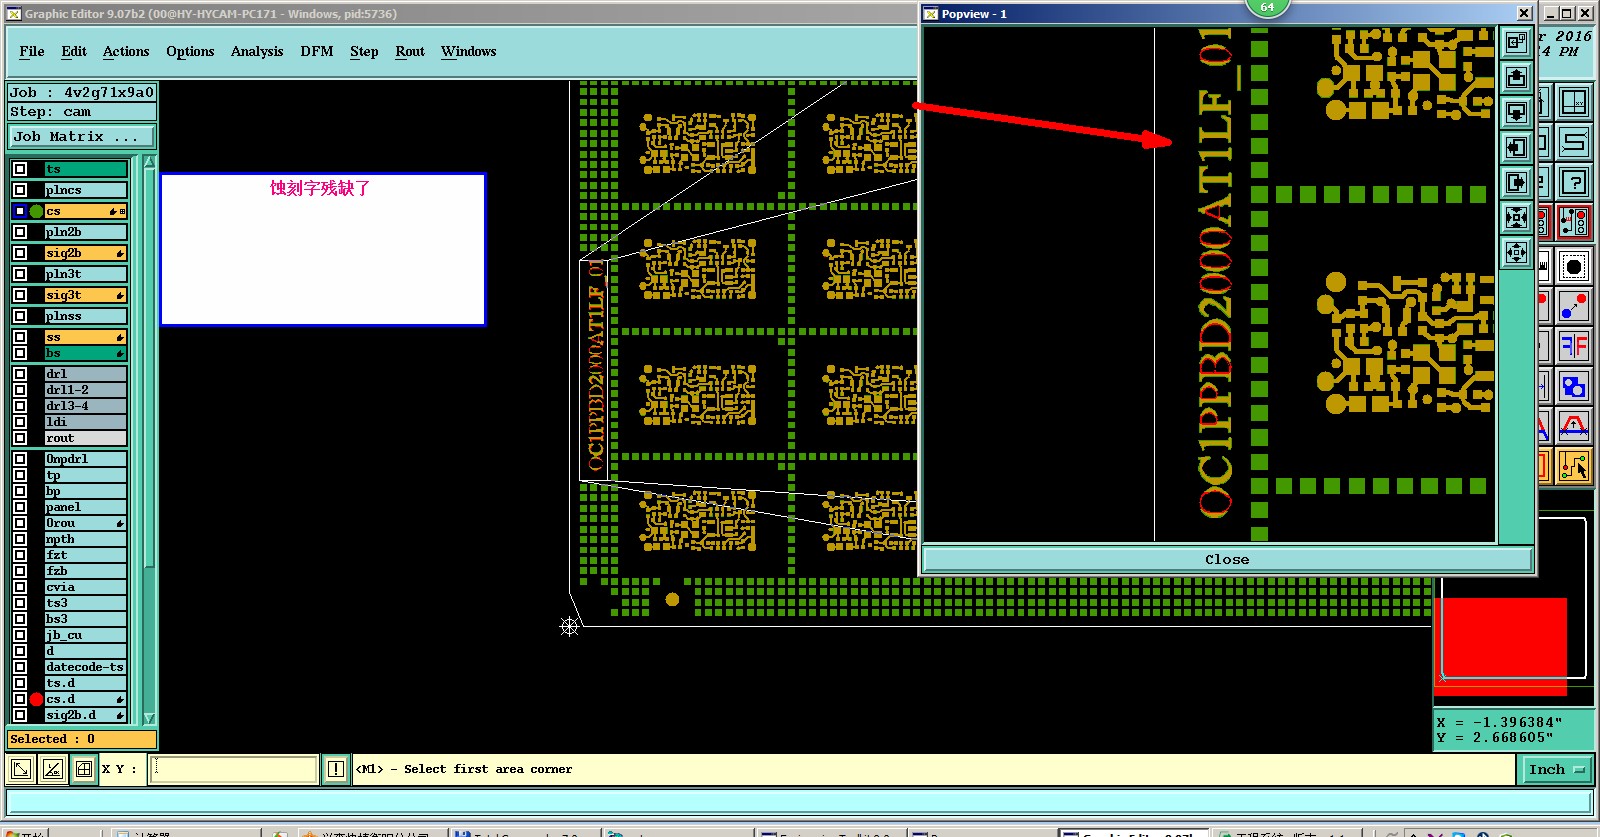Click the red dot color on cs.d layer
The height and width of the screenshot is (837, 1600).
(37, 699)
